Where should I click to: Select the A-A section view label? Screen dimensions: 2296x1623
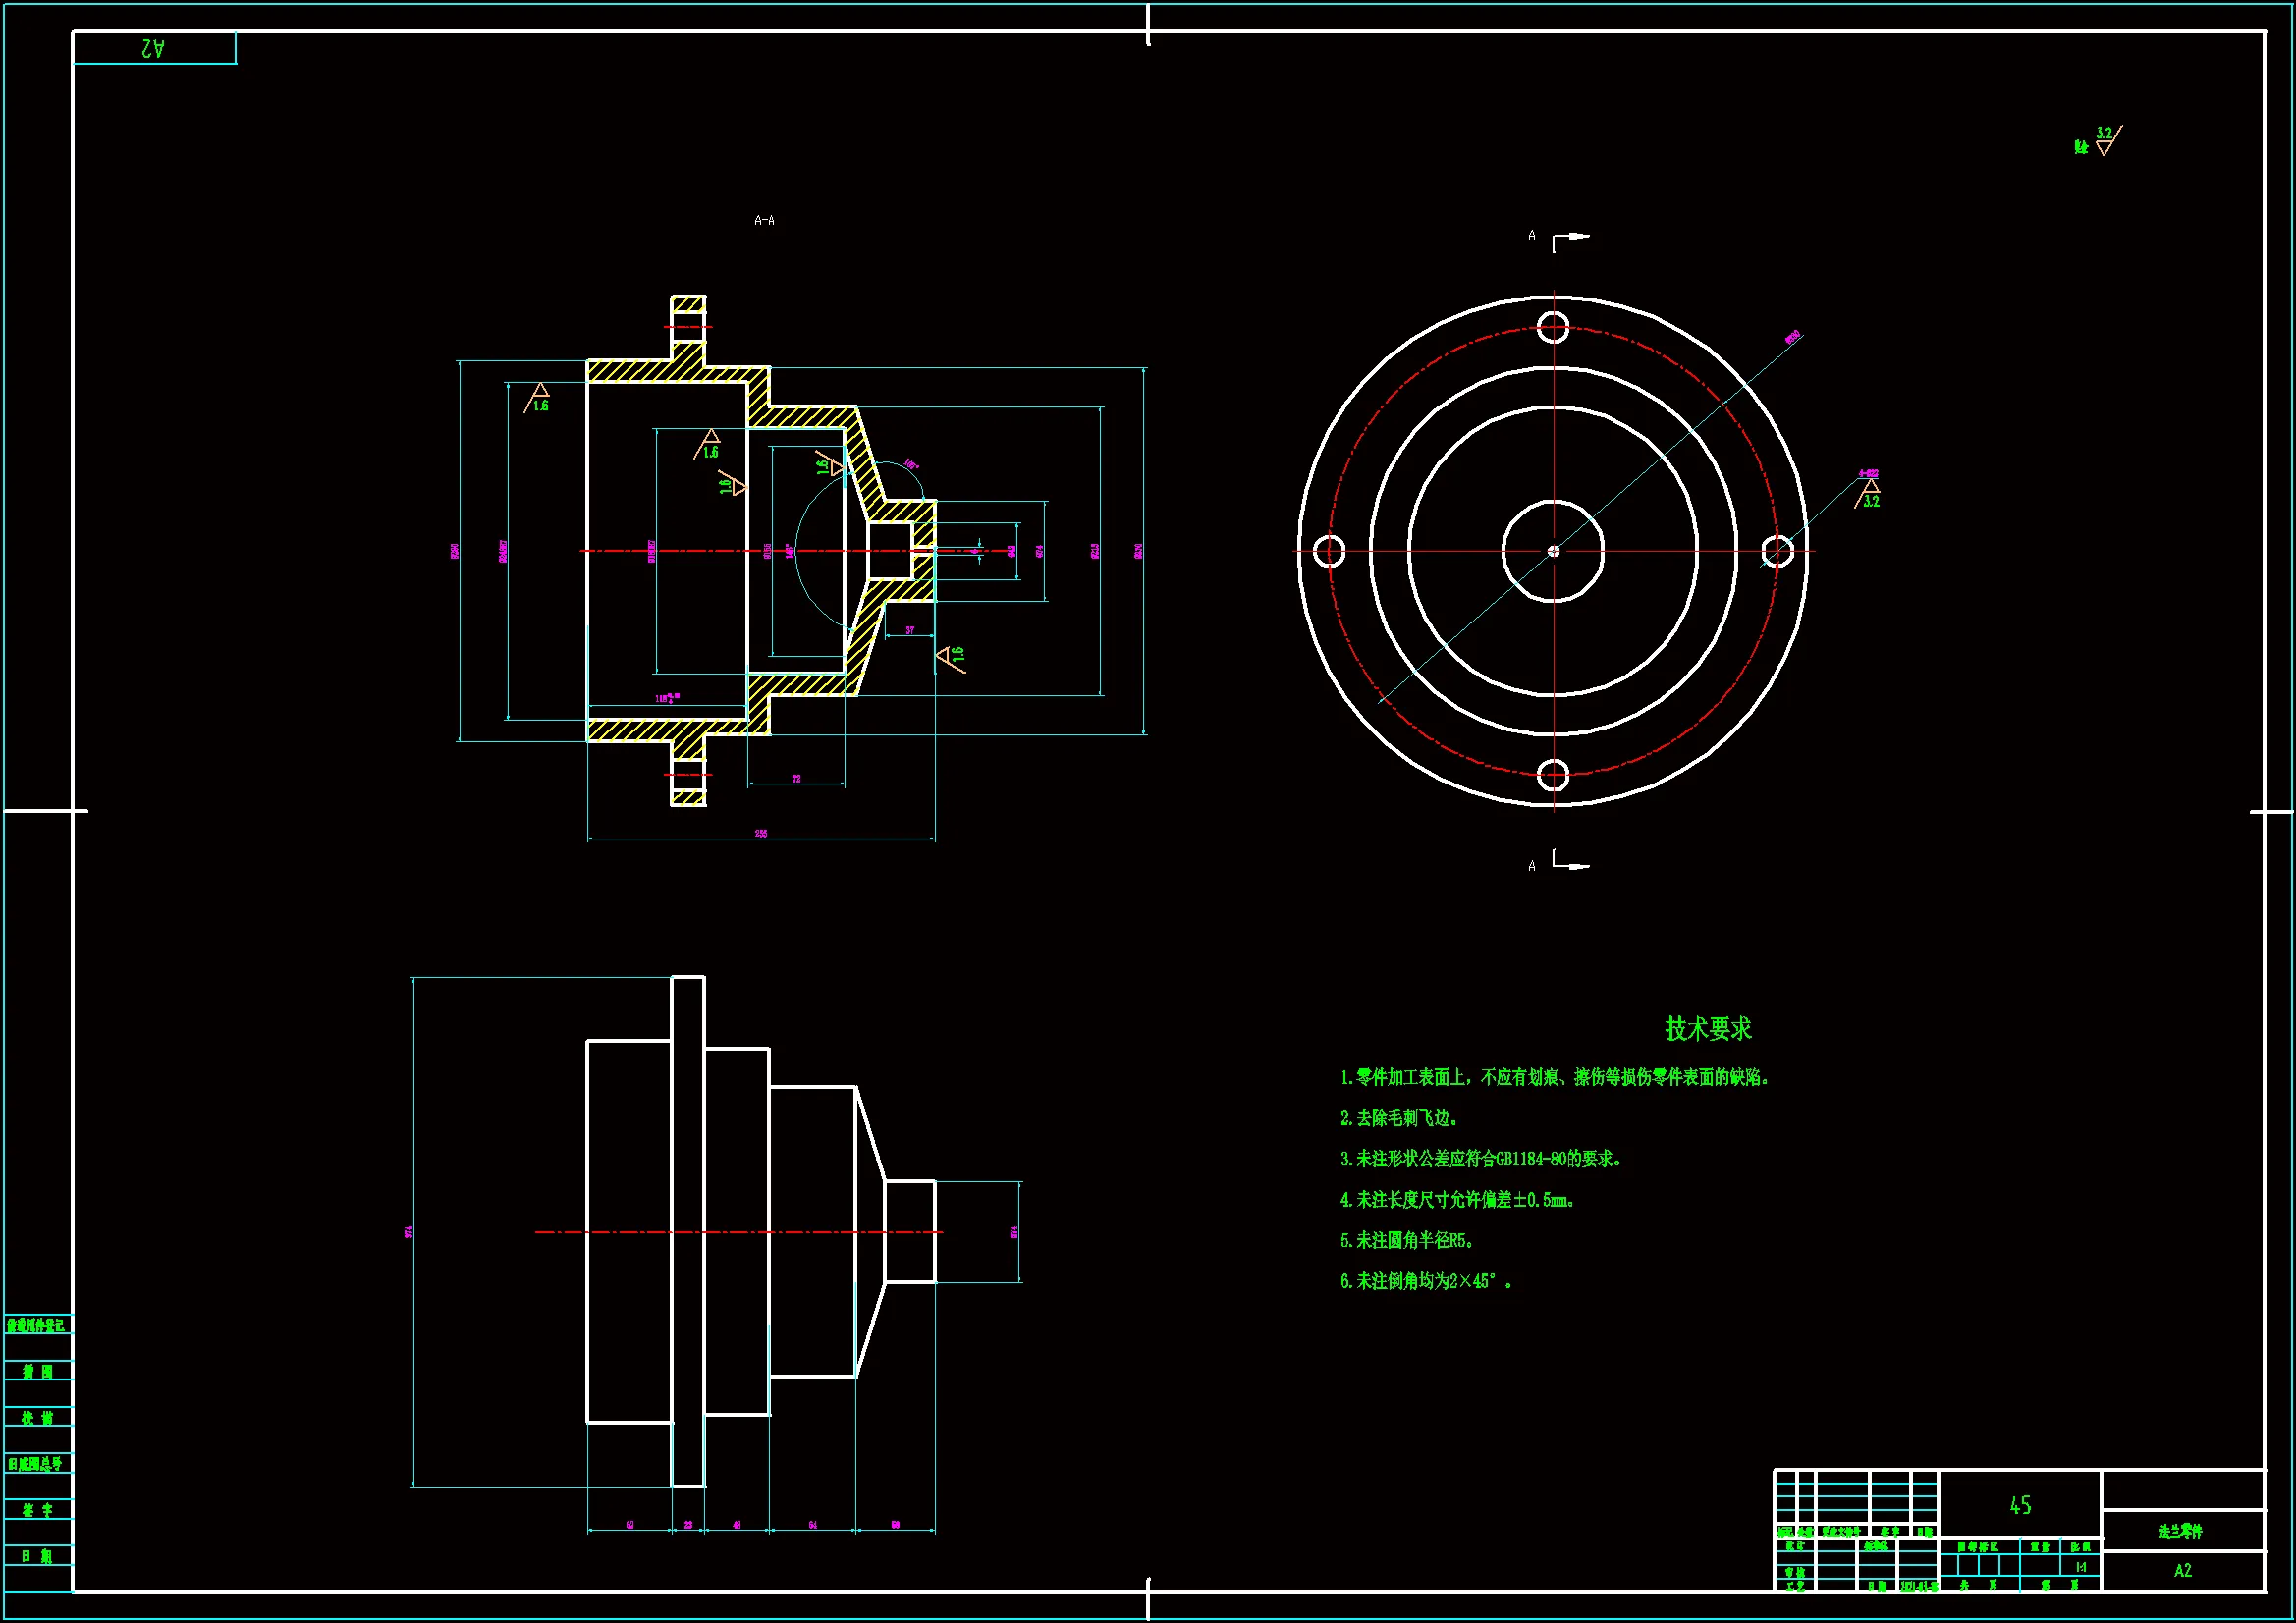click(764, 220)
